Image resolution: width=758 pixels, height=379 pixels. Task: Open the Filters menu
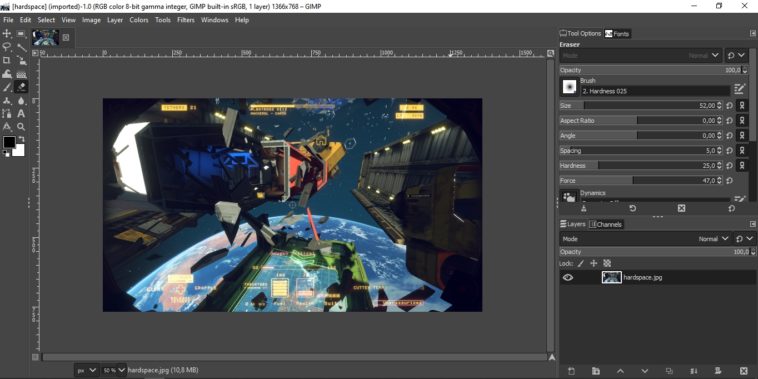[186, 20]
